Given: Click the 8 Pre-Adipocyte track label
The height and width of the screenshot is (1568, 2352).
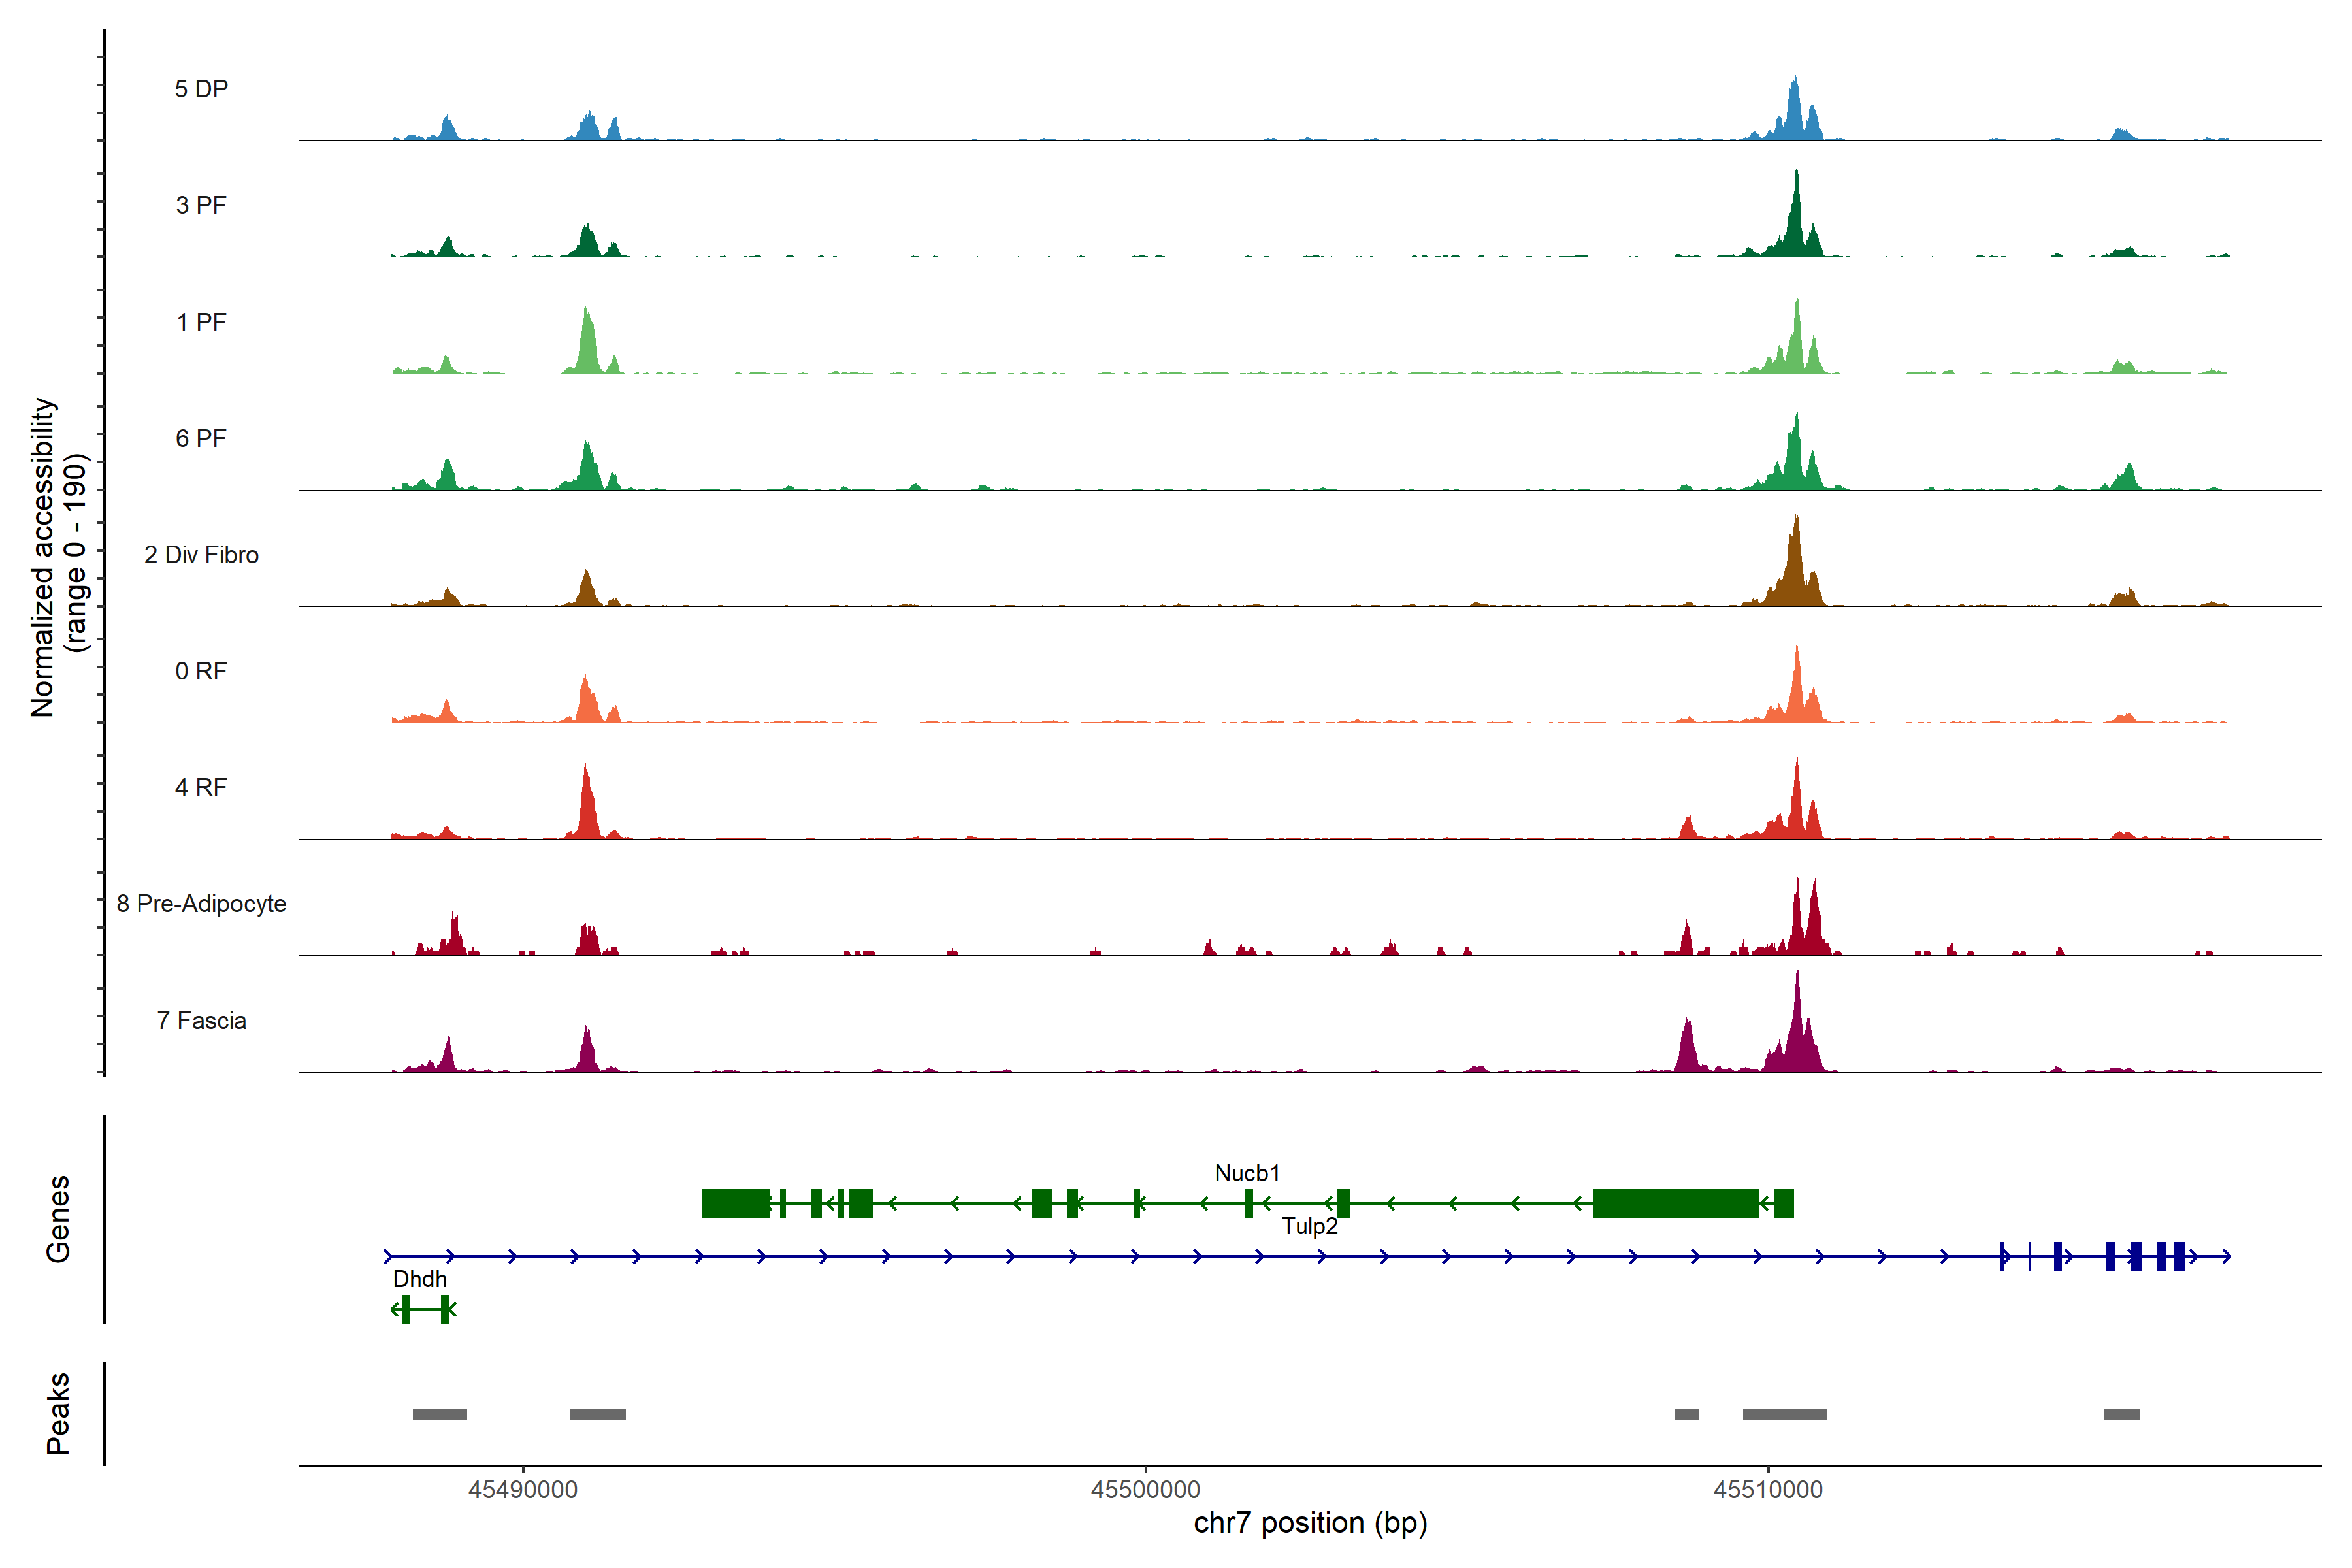Looking at the screenshot, I should click(x=201, y=904).
